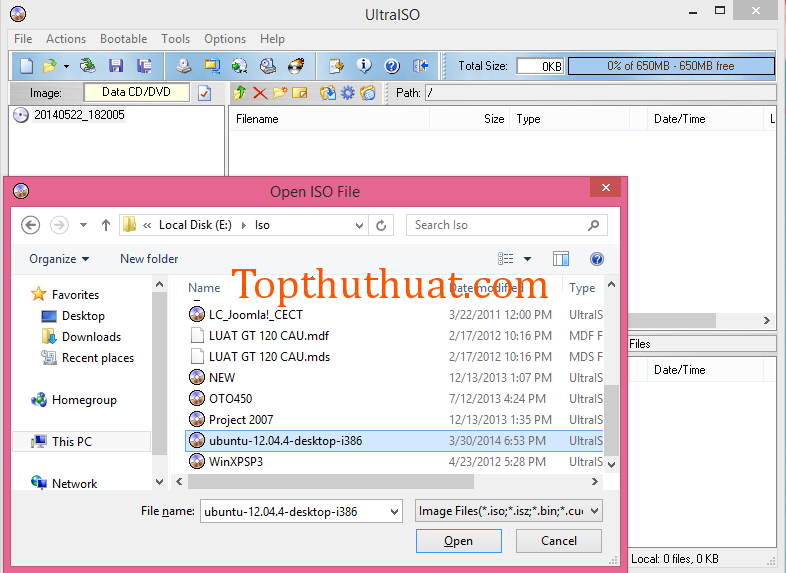Click the Up folder green arrow icon

240,93
